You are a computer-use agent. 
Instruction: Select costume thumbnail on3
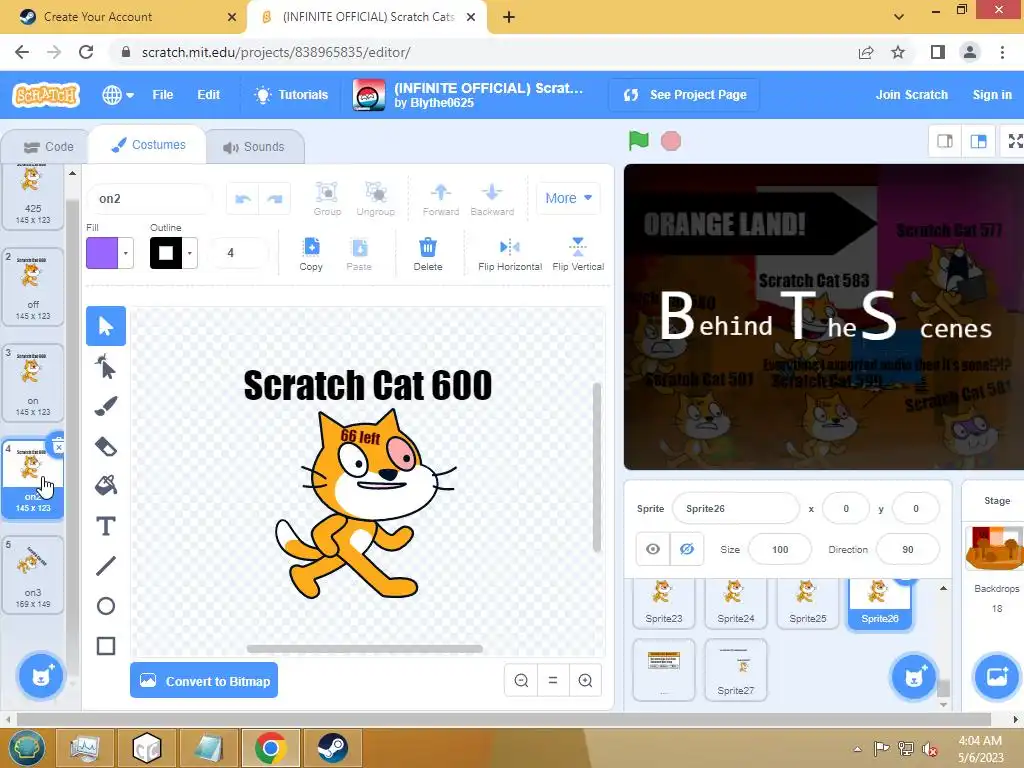[33, 574]
